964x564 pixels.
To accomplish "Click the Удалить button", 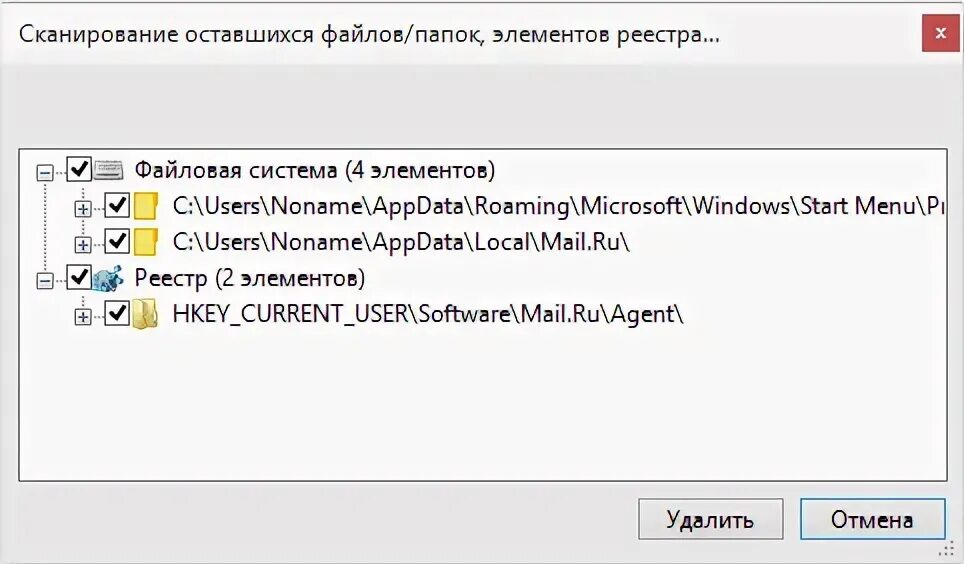I will (x=710, y=519).
